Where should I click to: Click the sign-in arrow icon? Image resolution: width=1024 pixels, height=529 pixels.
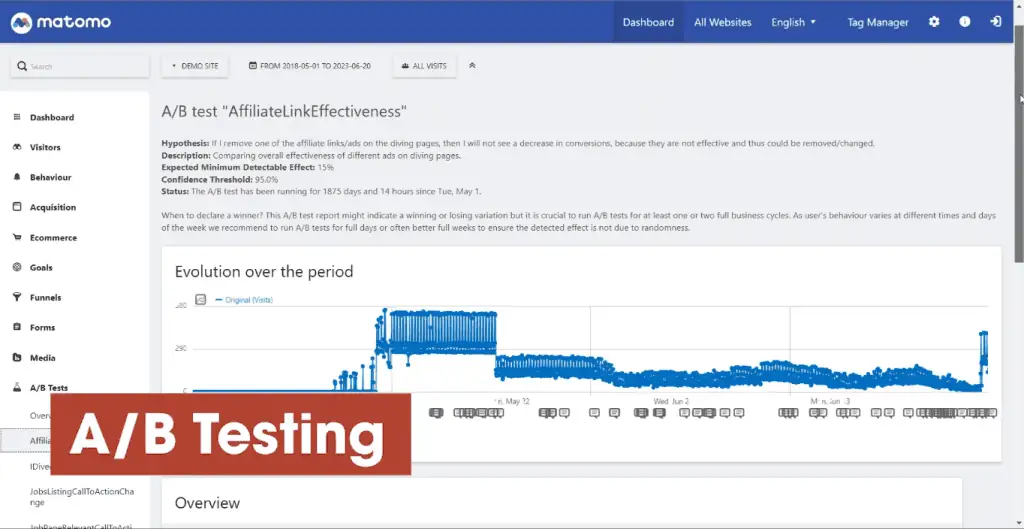995,22
